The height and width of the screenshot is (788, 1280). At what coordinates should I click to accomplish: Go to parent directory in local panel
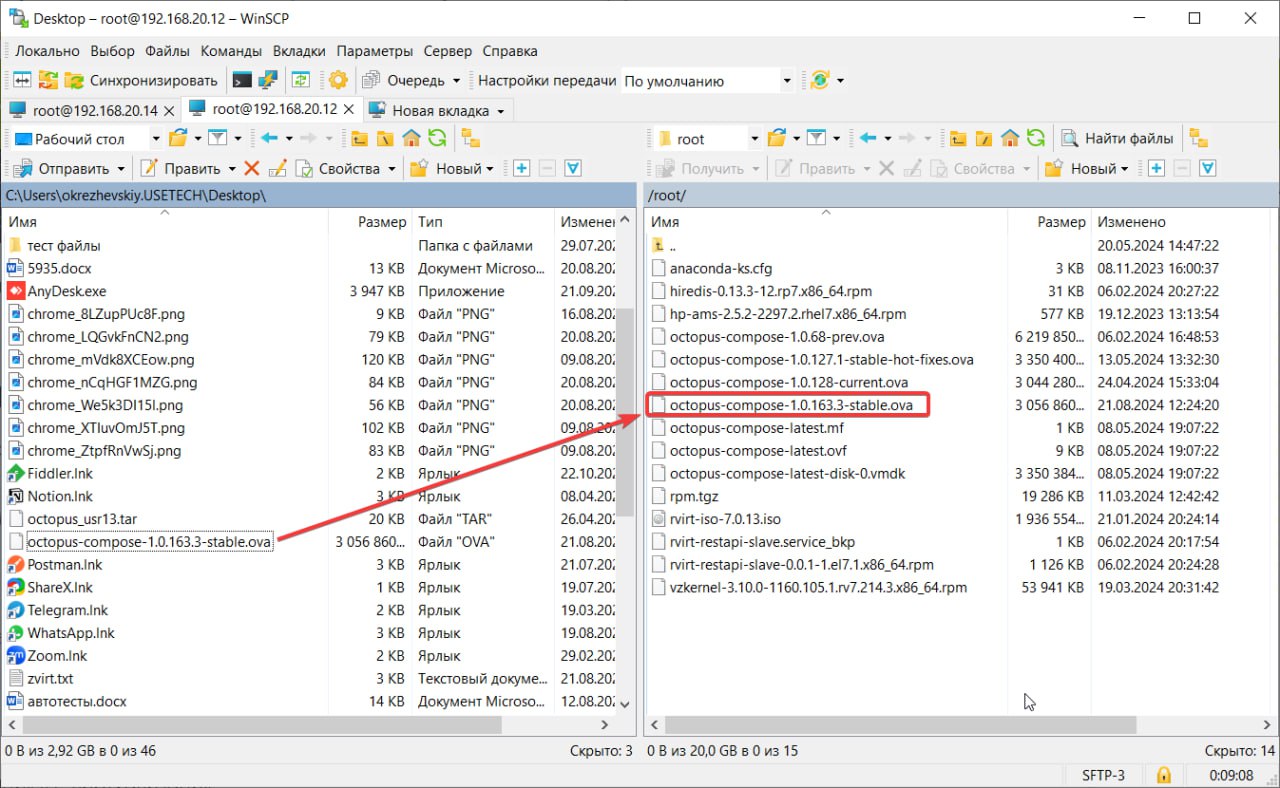pos(359,138)
